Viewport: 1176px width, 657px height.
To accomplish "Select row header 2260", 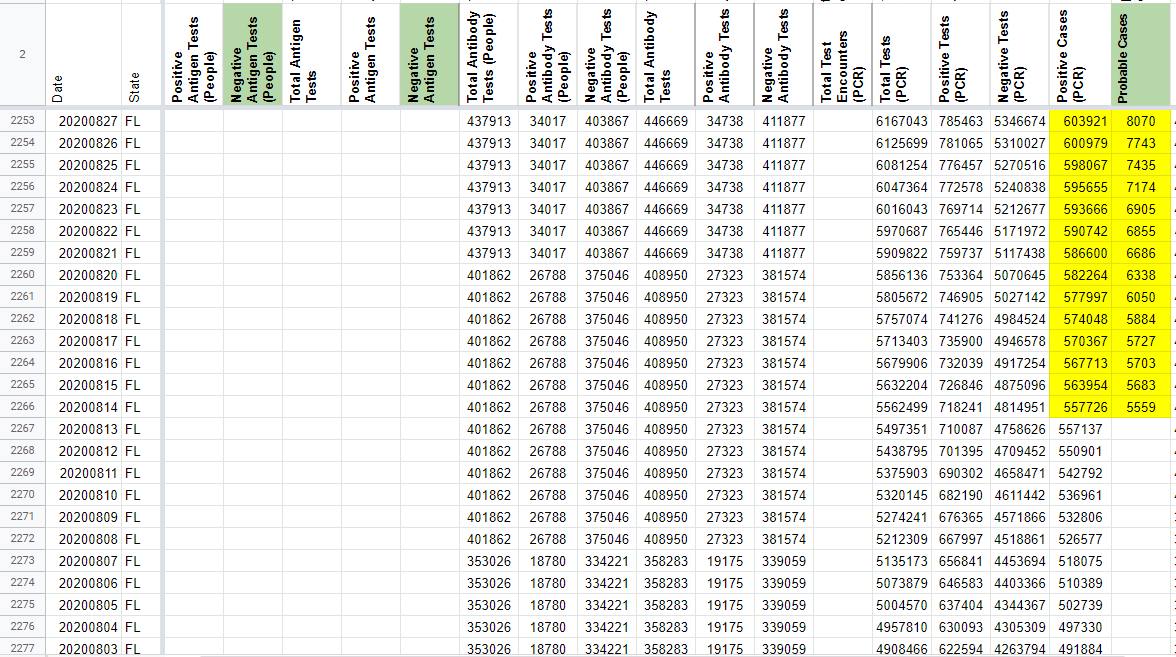I will 22,274.
